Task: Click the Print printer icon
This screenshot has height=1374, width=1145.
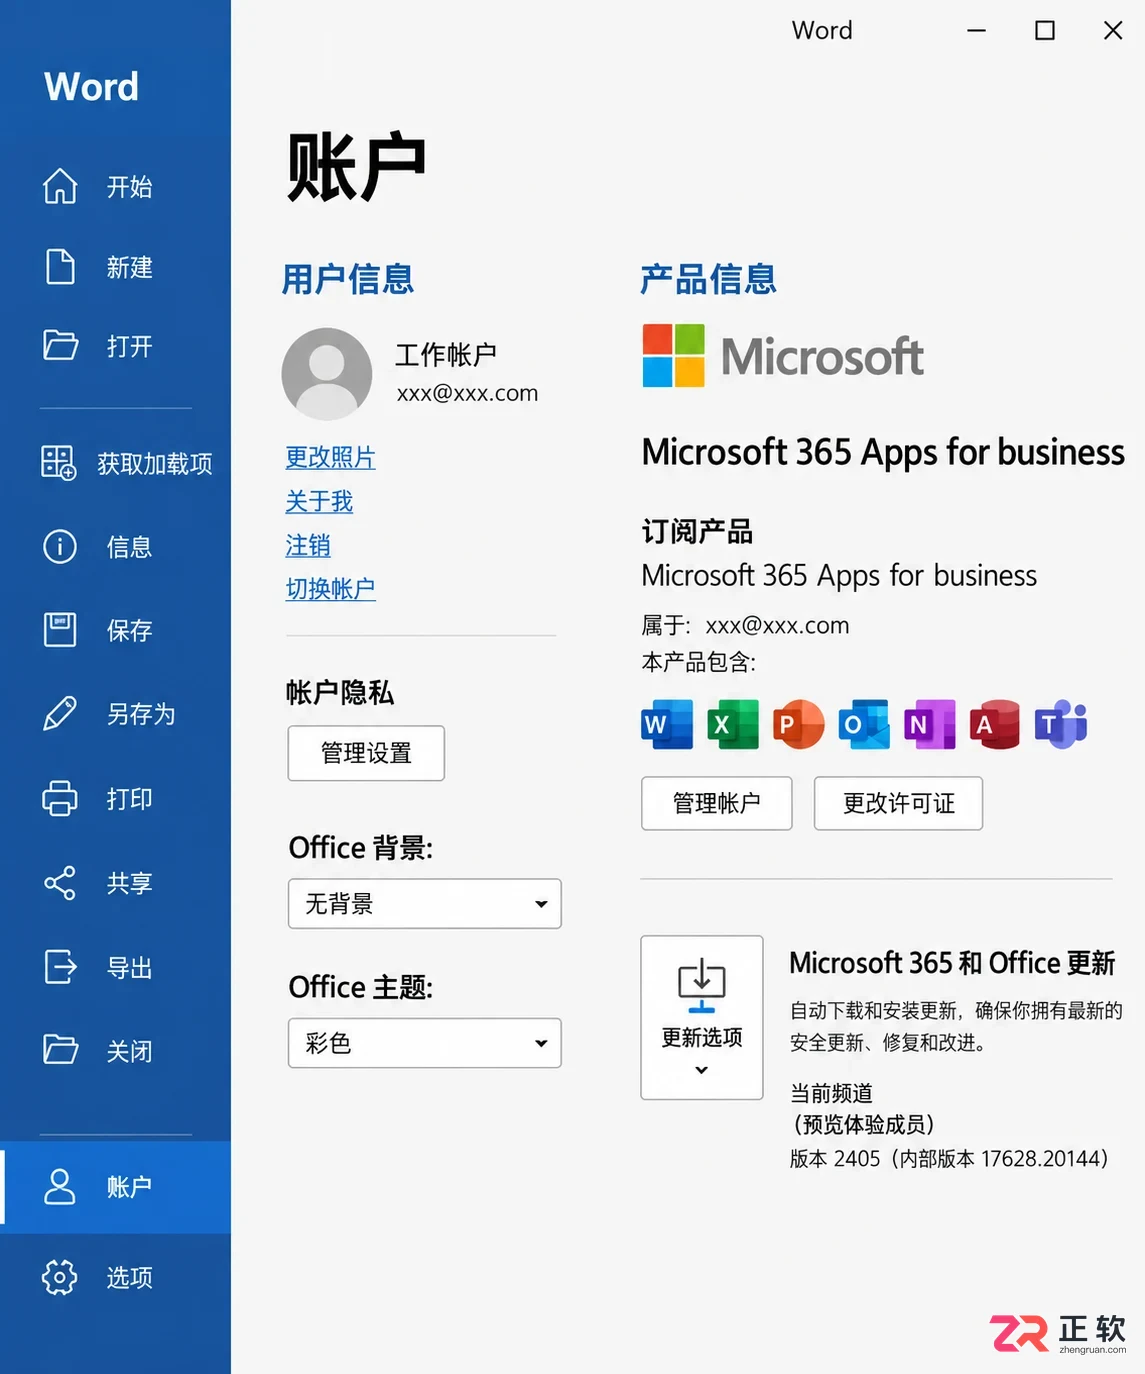Action: [60, 798]
